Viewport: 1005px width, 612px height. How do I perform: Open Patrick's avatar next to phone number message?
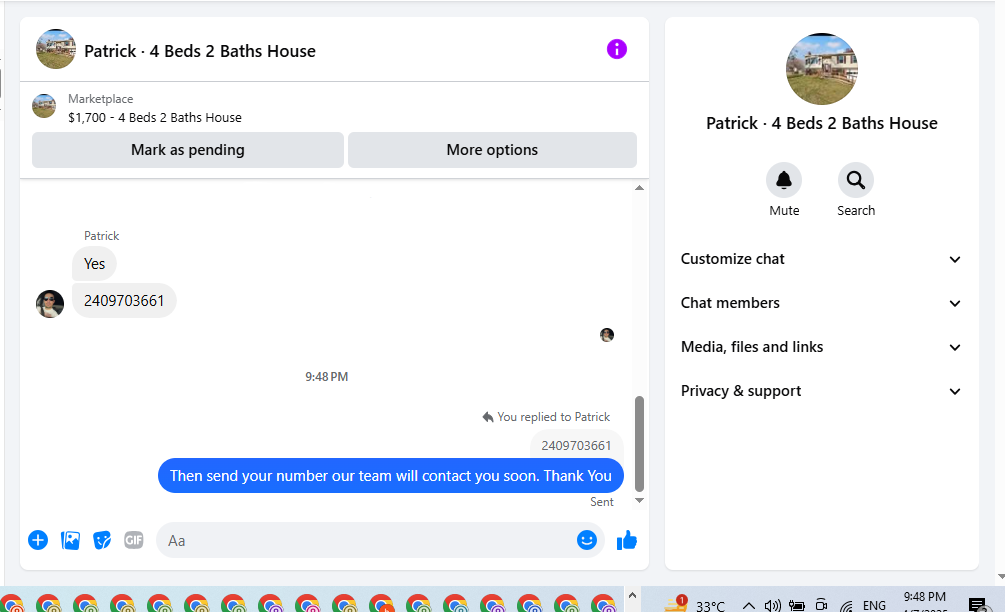[x=49, y=304]
